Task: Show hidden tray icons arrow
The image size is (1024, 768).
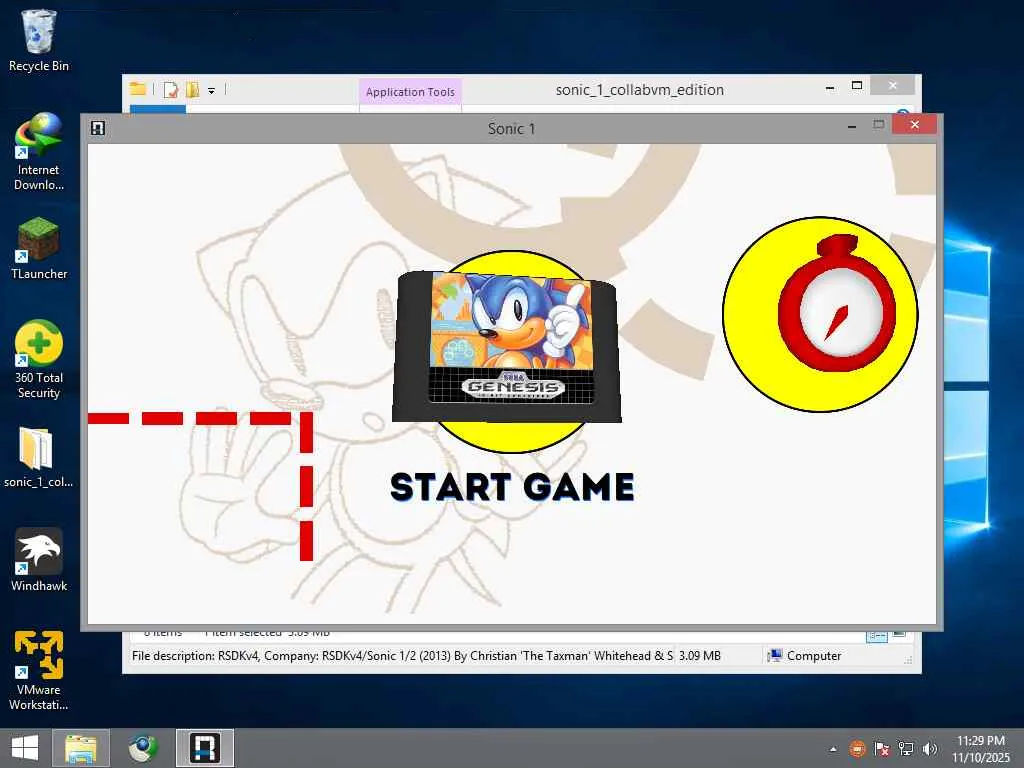Action: click(x=833, y=749)
